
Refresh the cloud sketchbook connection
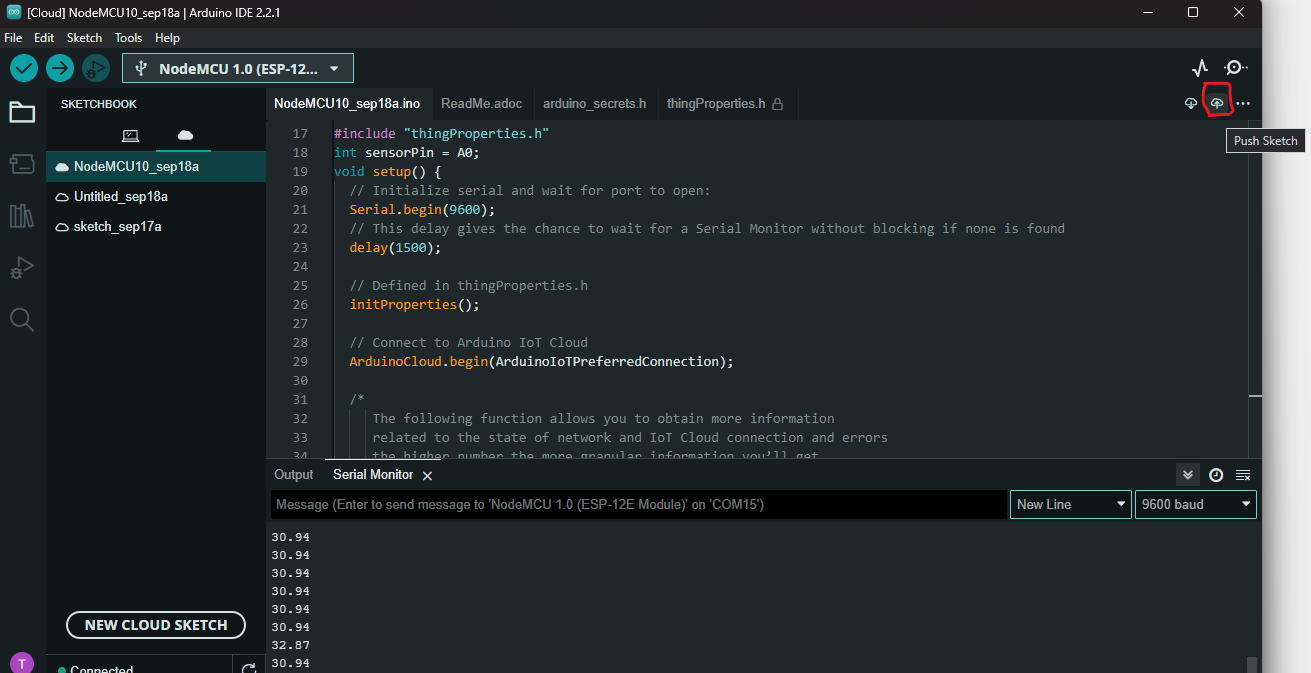coord(249,668)
